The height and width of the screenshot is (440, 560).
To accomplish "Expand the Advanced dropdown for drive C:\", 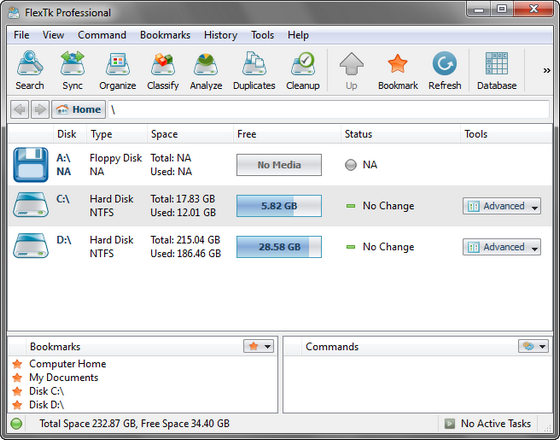I will pyautogui.click(x=502, y=206).
